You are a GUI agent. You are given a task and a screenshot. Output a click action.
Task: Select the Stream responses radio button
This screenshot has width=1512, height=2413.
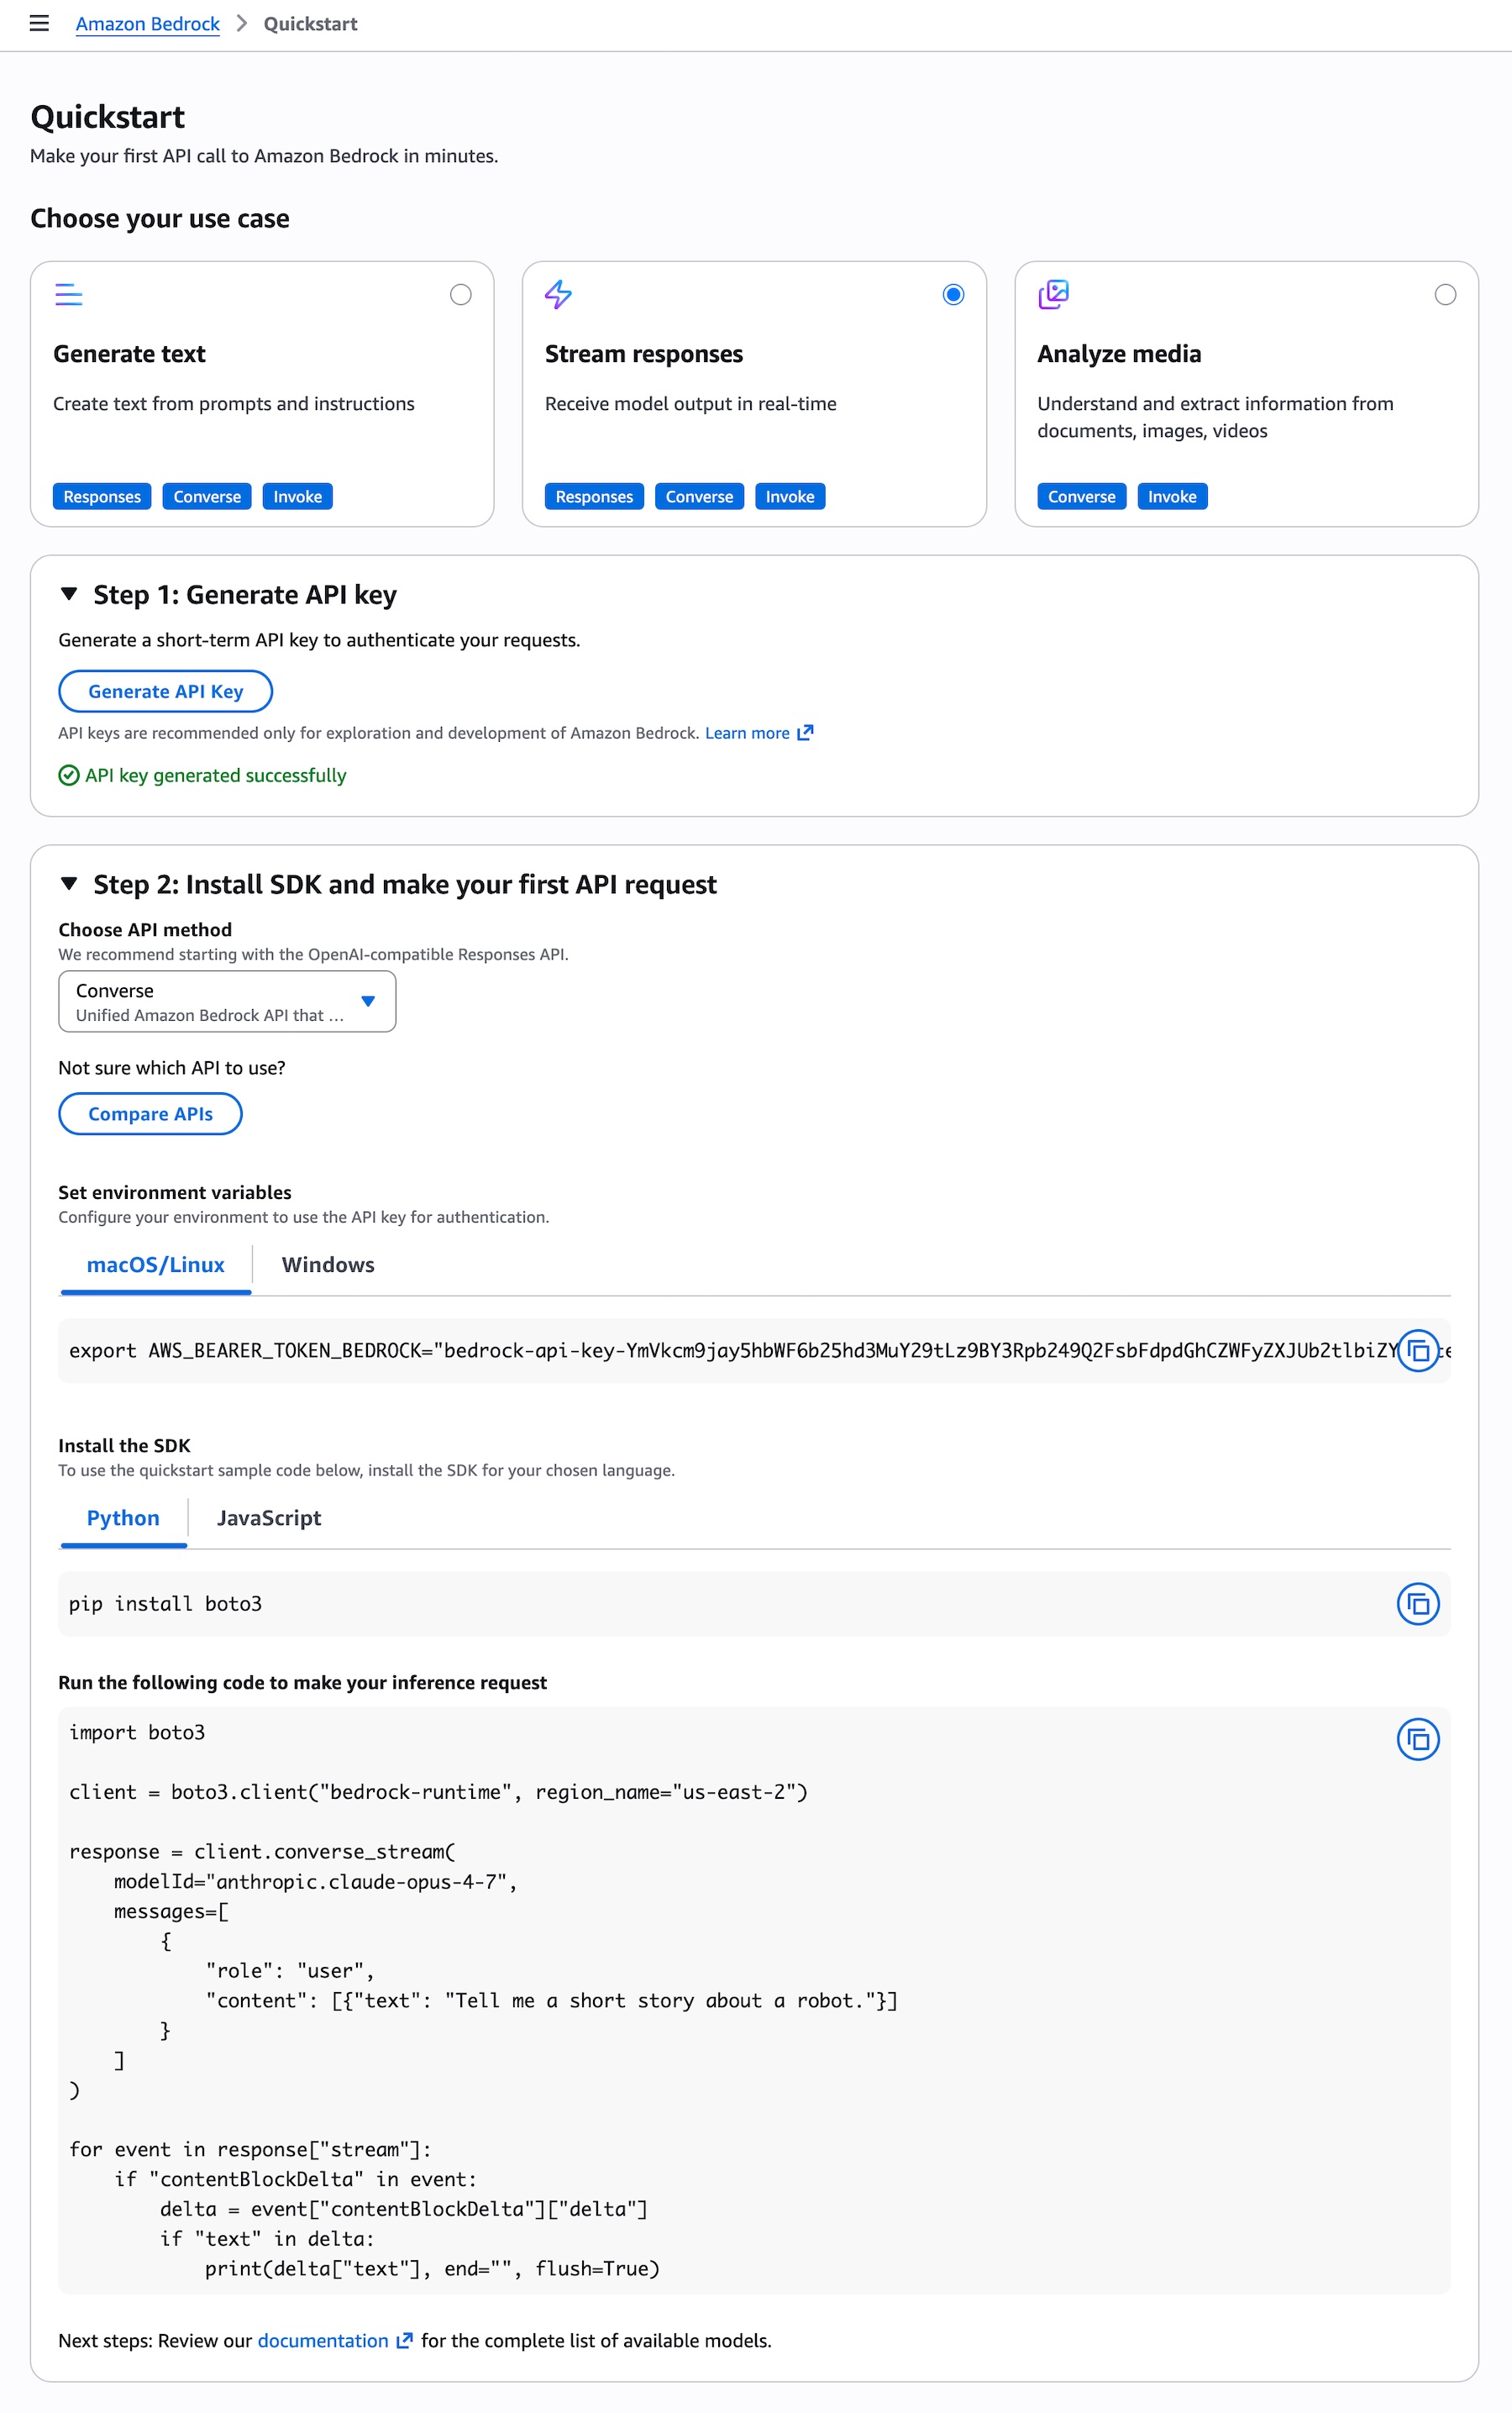coord(953,294)
